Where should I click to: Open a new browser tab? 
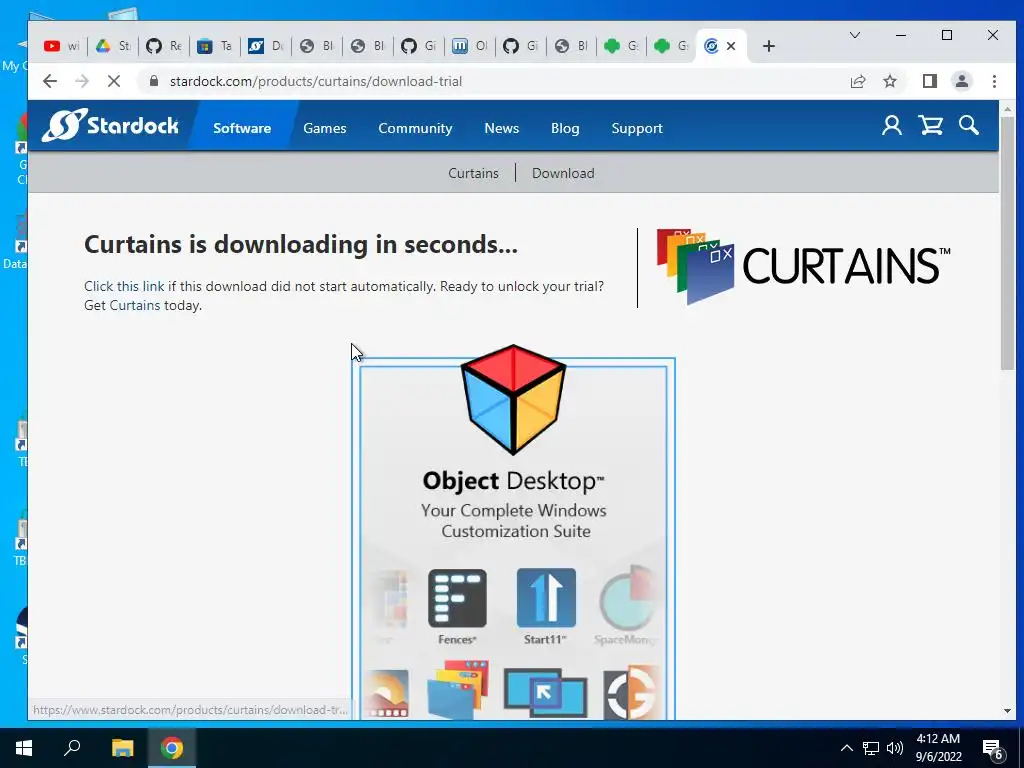click(x=769, y=46)
